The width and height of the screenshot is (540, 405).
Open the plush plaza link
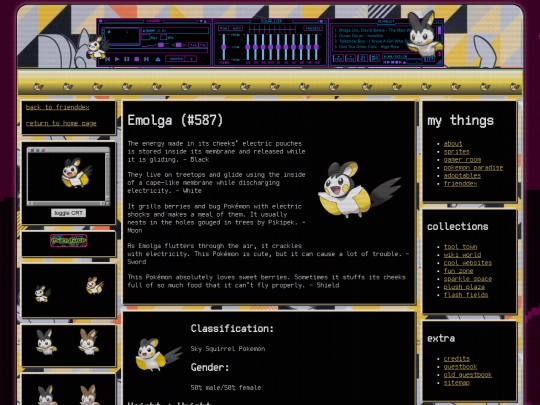coord(464,287)
